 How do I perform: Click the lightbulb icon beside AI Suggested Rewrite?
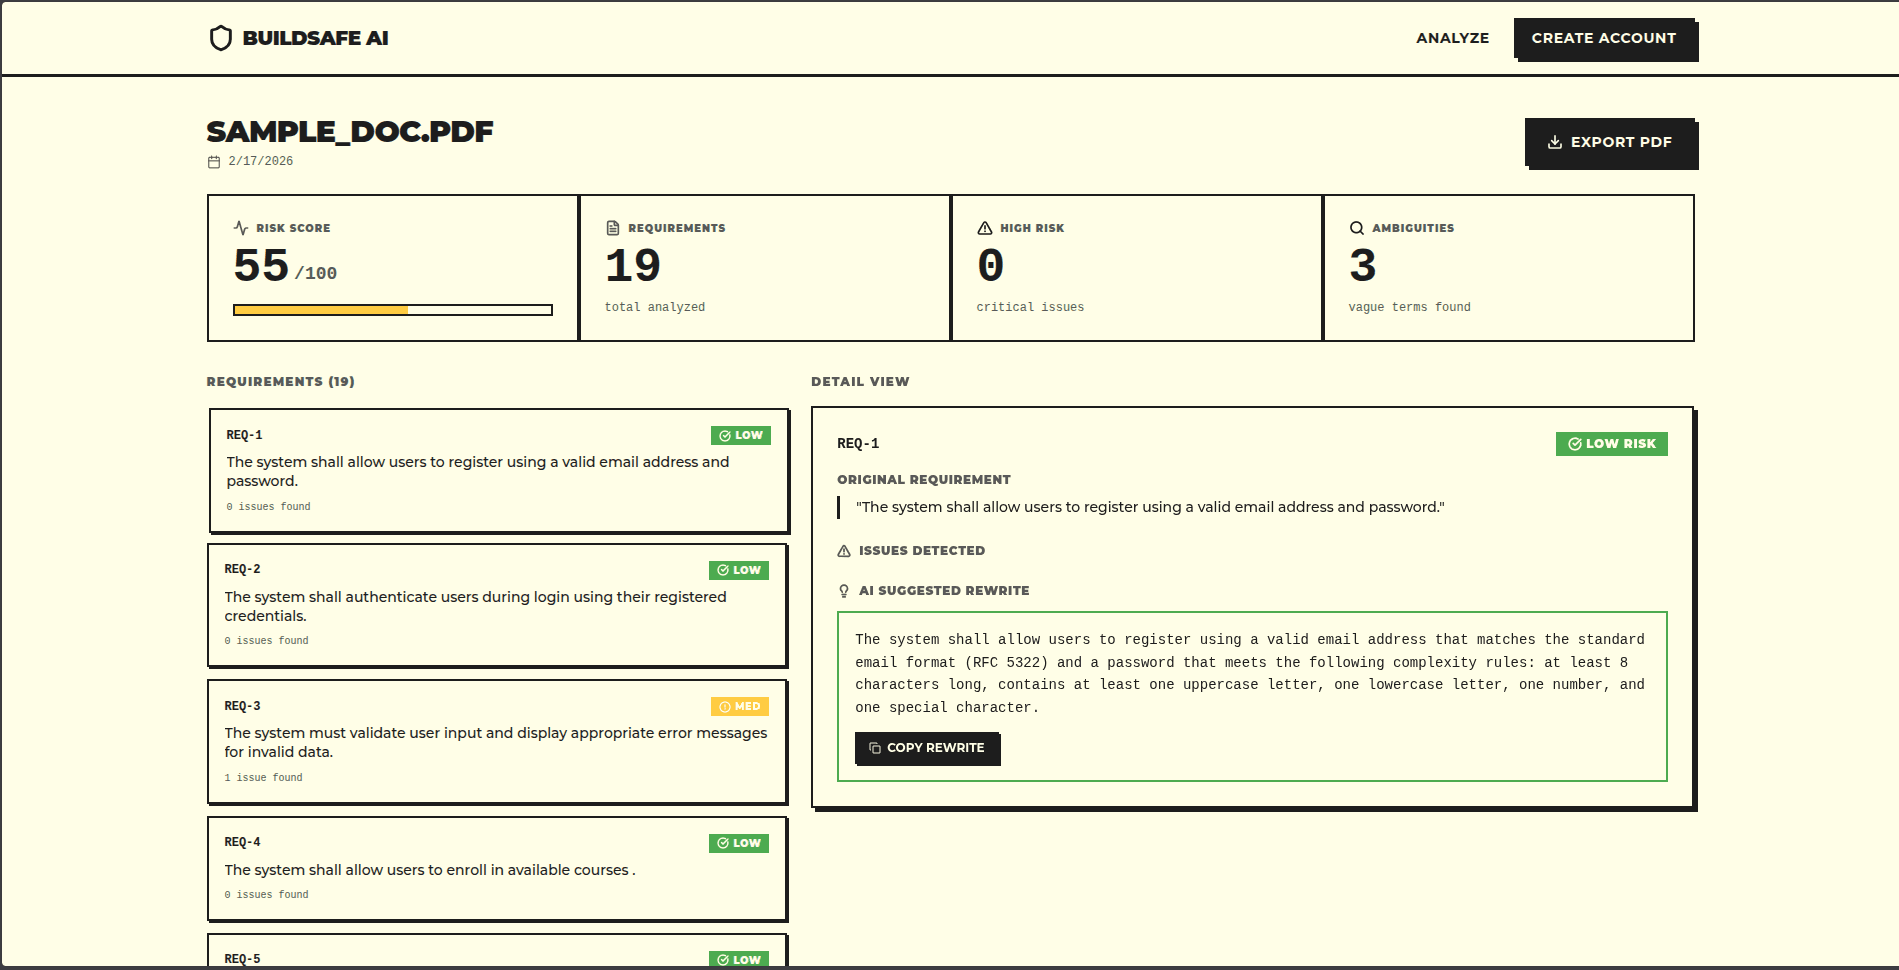pos(844,591)
